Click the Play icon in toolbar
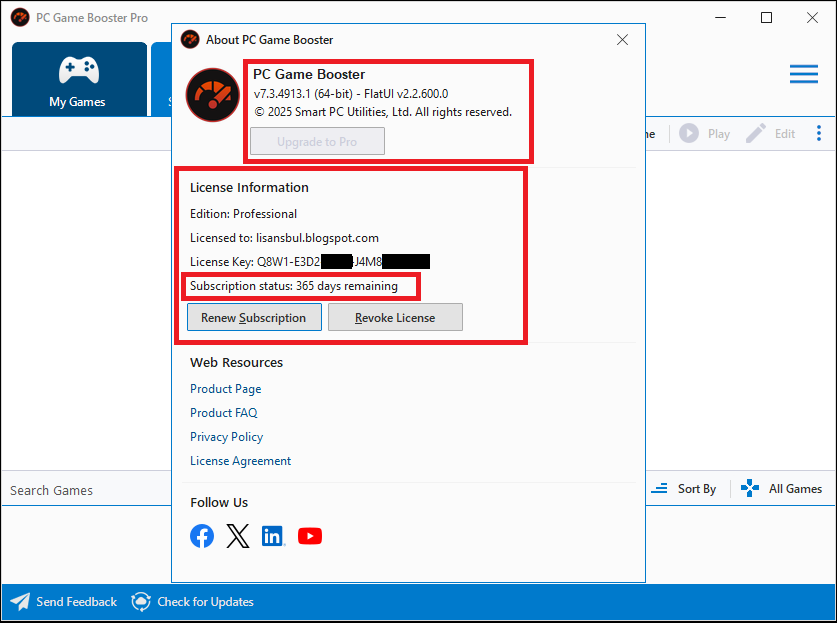Image resolution: width=837 pixels, height=623 pixels. tap(689, 134)
